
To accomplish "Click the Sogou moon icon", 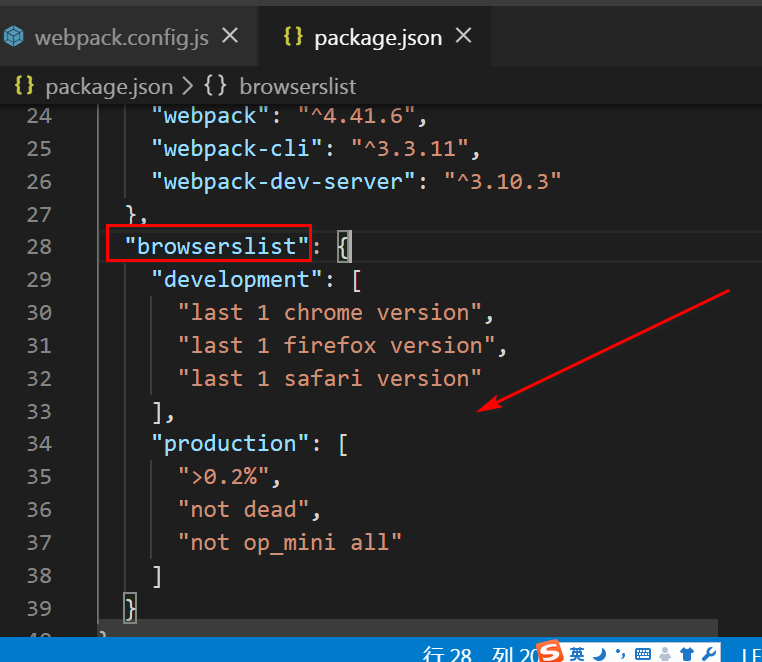I will point(600,654).
